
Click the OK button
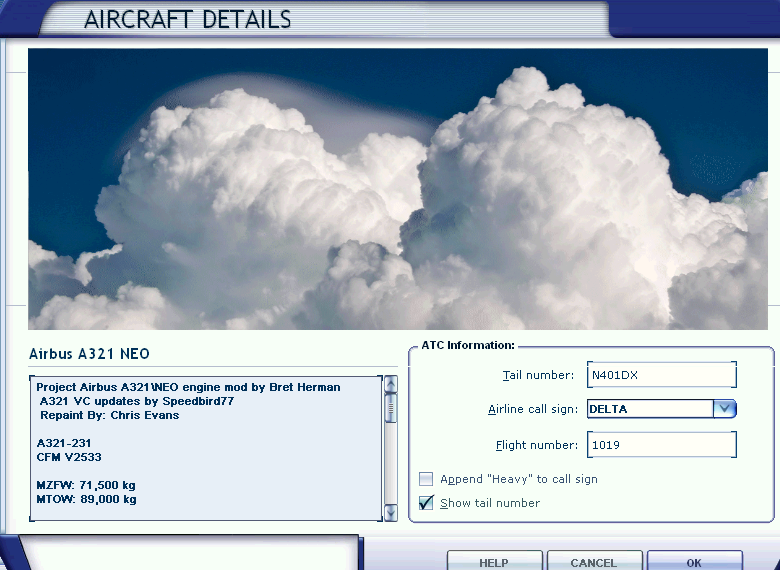(695, 561)
